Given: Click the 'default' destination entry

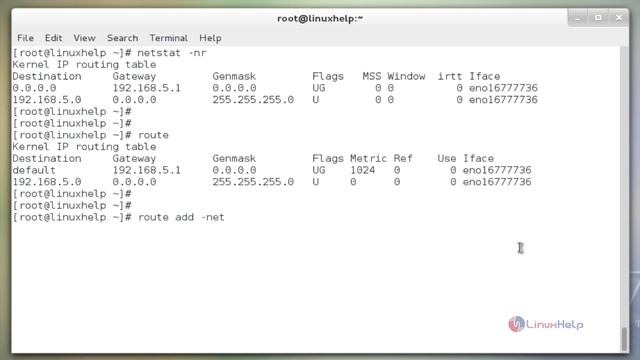Looking at the screenshot, I should [x=34, y=170].
